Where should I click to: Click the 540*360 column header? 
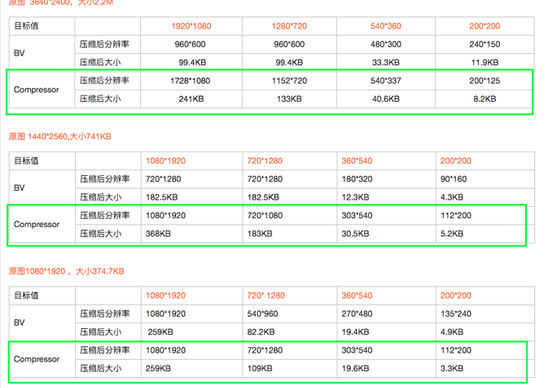coord(386,26)
